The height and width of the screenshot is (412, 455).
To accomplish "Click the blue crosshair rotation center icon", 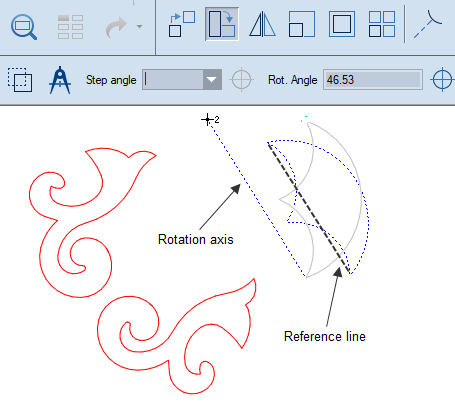I will click(442, 80).
